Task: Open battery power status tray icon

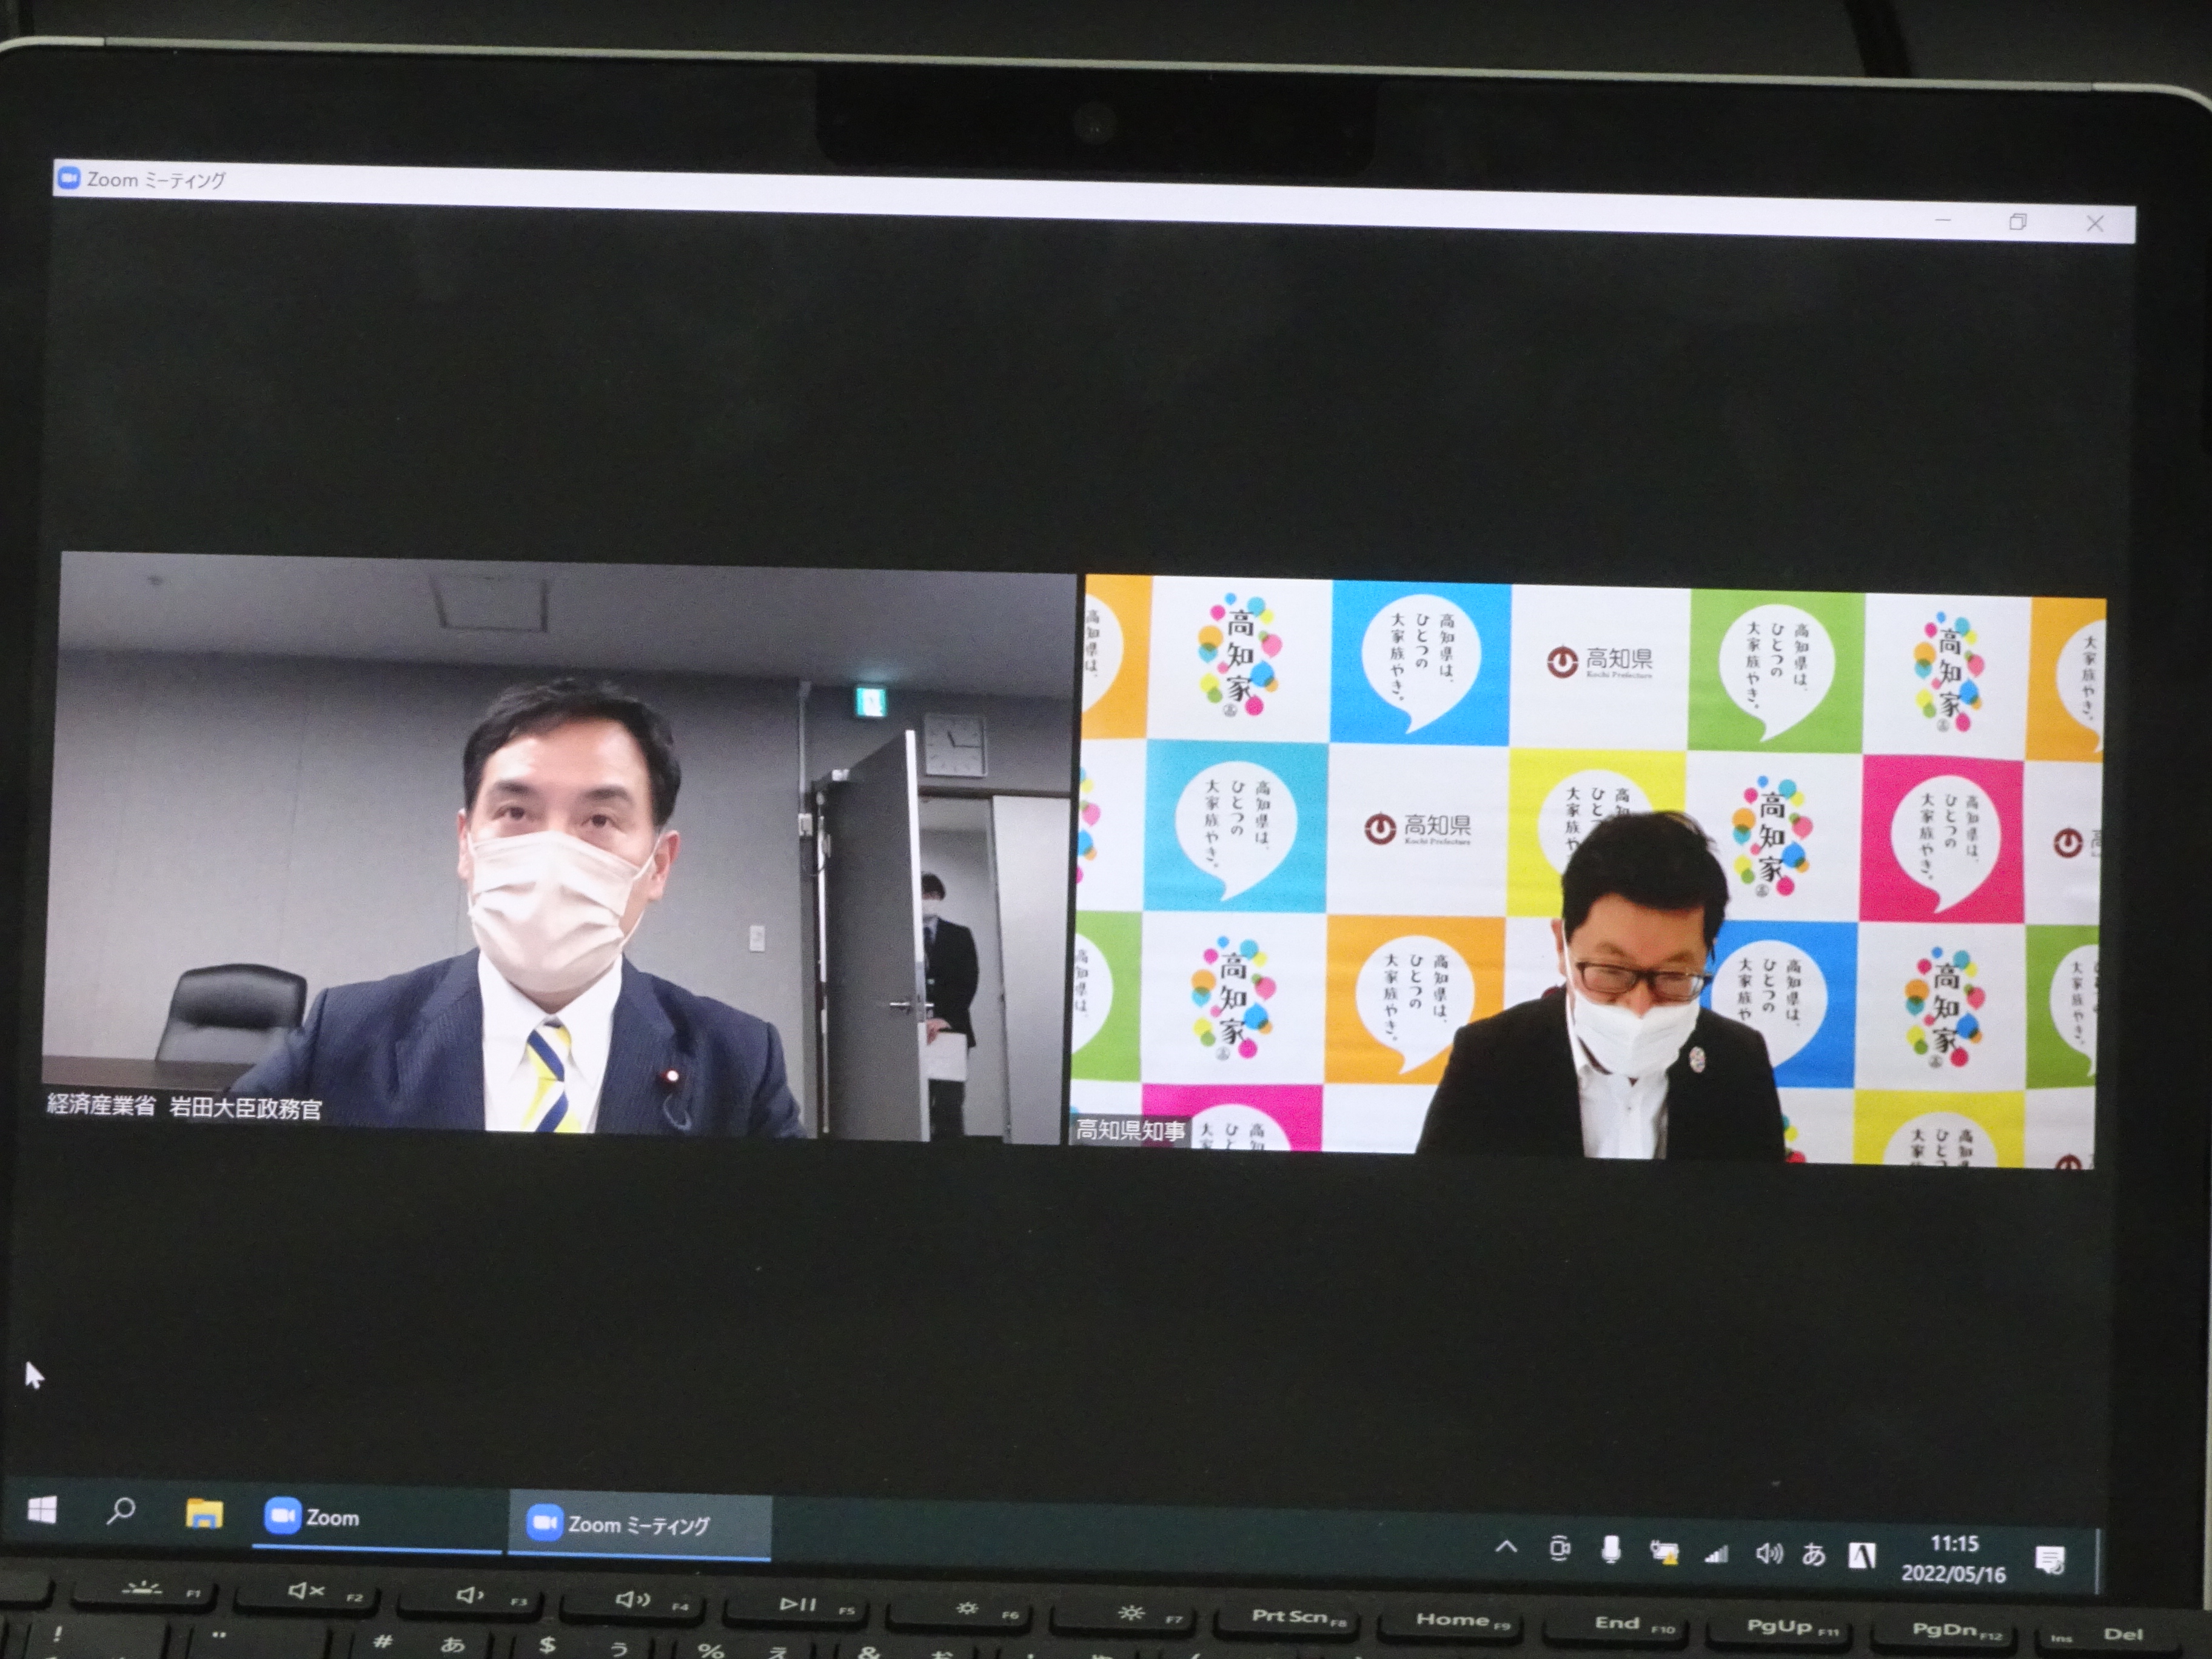Action: pos(1664,1553)
